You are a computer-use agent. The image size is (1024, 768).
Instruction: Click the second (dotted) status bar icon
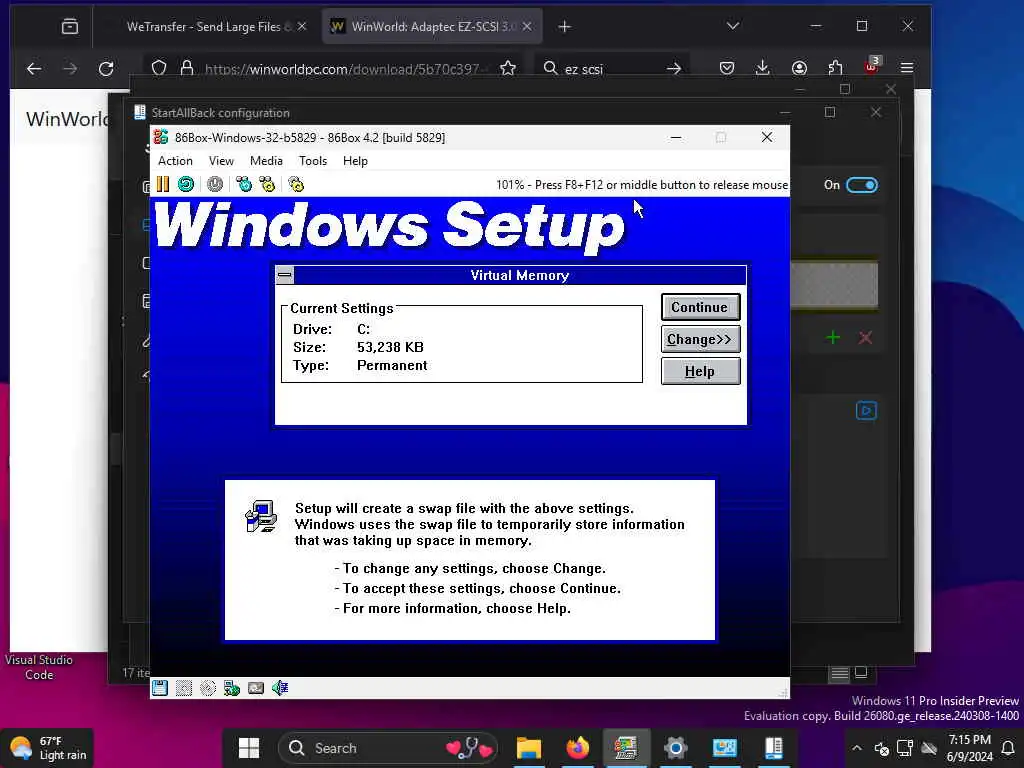184,688
